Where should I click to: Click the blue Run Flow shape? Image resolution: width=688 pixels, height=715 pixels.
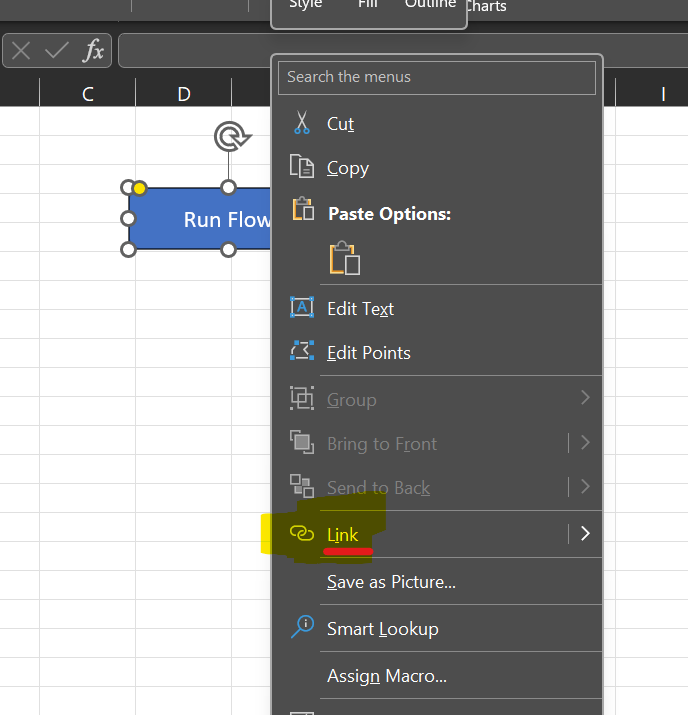200,219
